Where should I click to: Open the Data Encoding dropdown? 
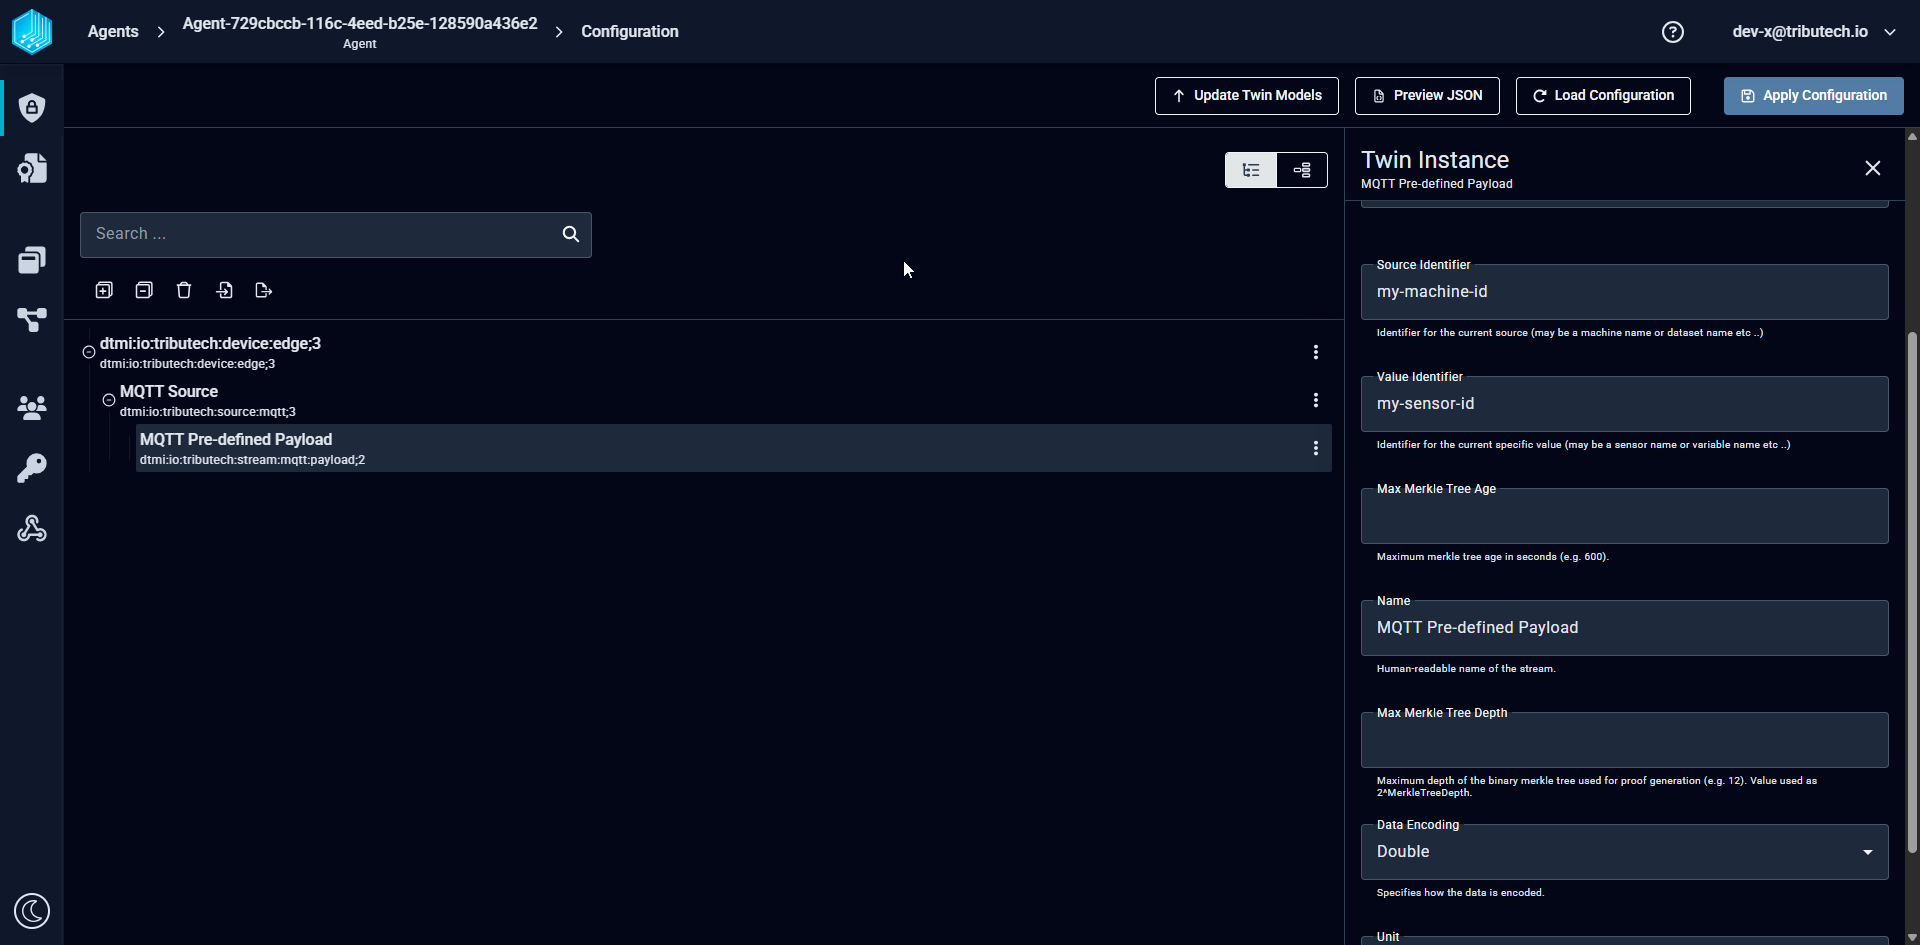coord(1625,852)
